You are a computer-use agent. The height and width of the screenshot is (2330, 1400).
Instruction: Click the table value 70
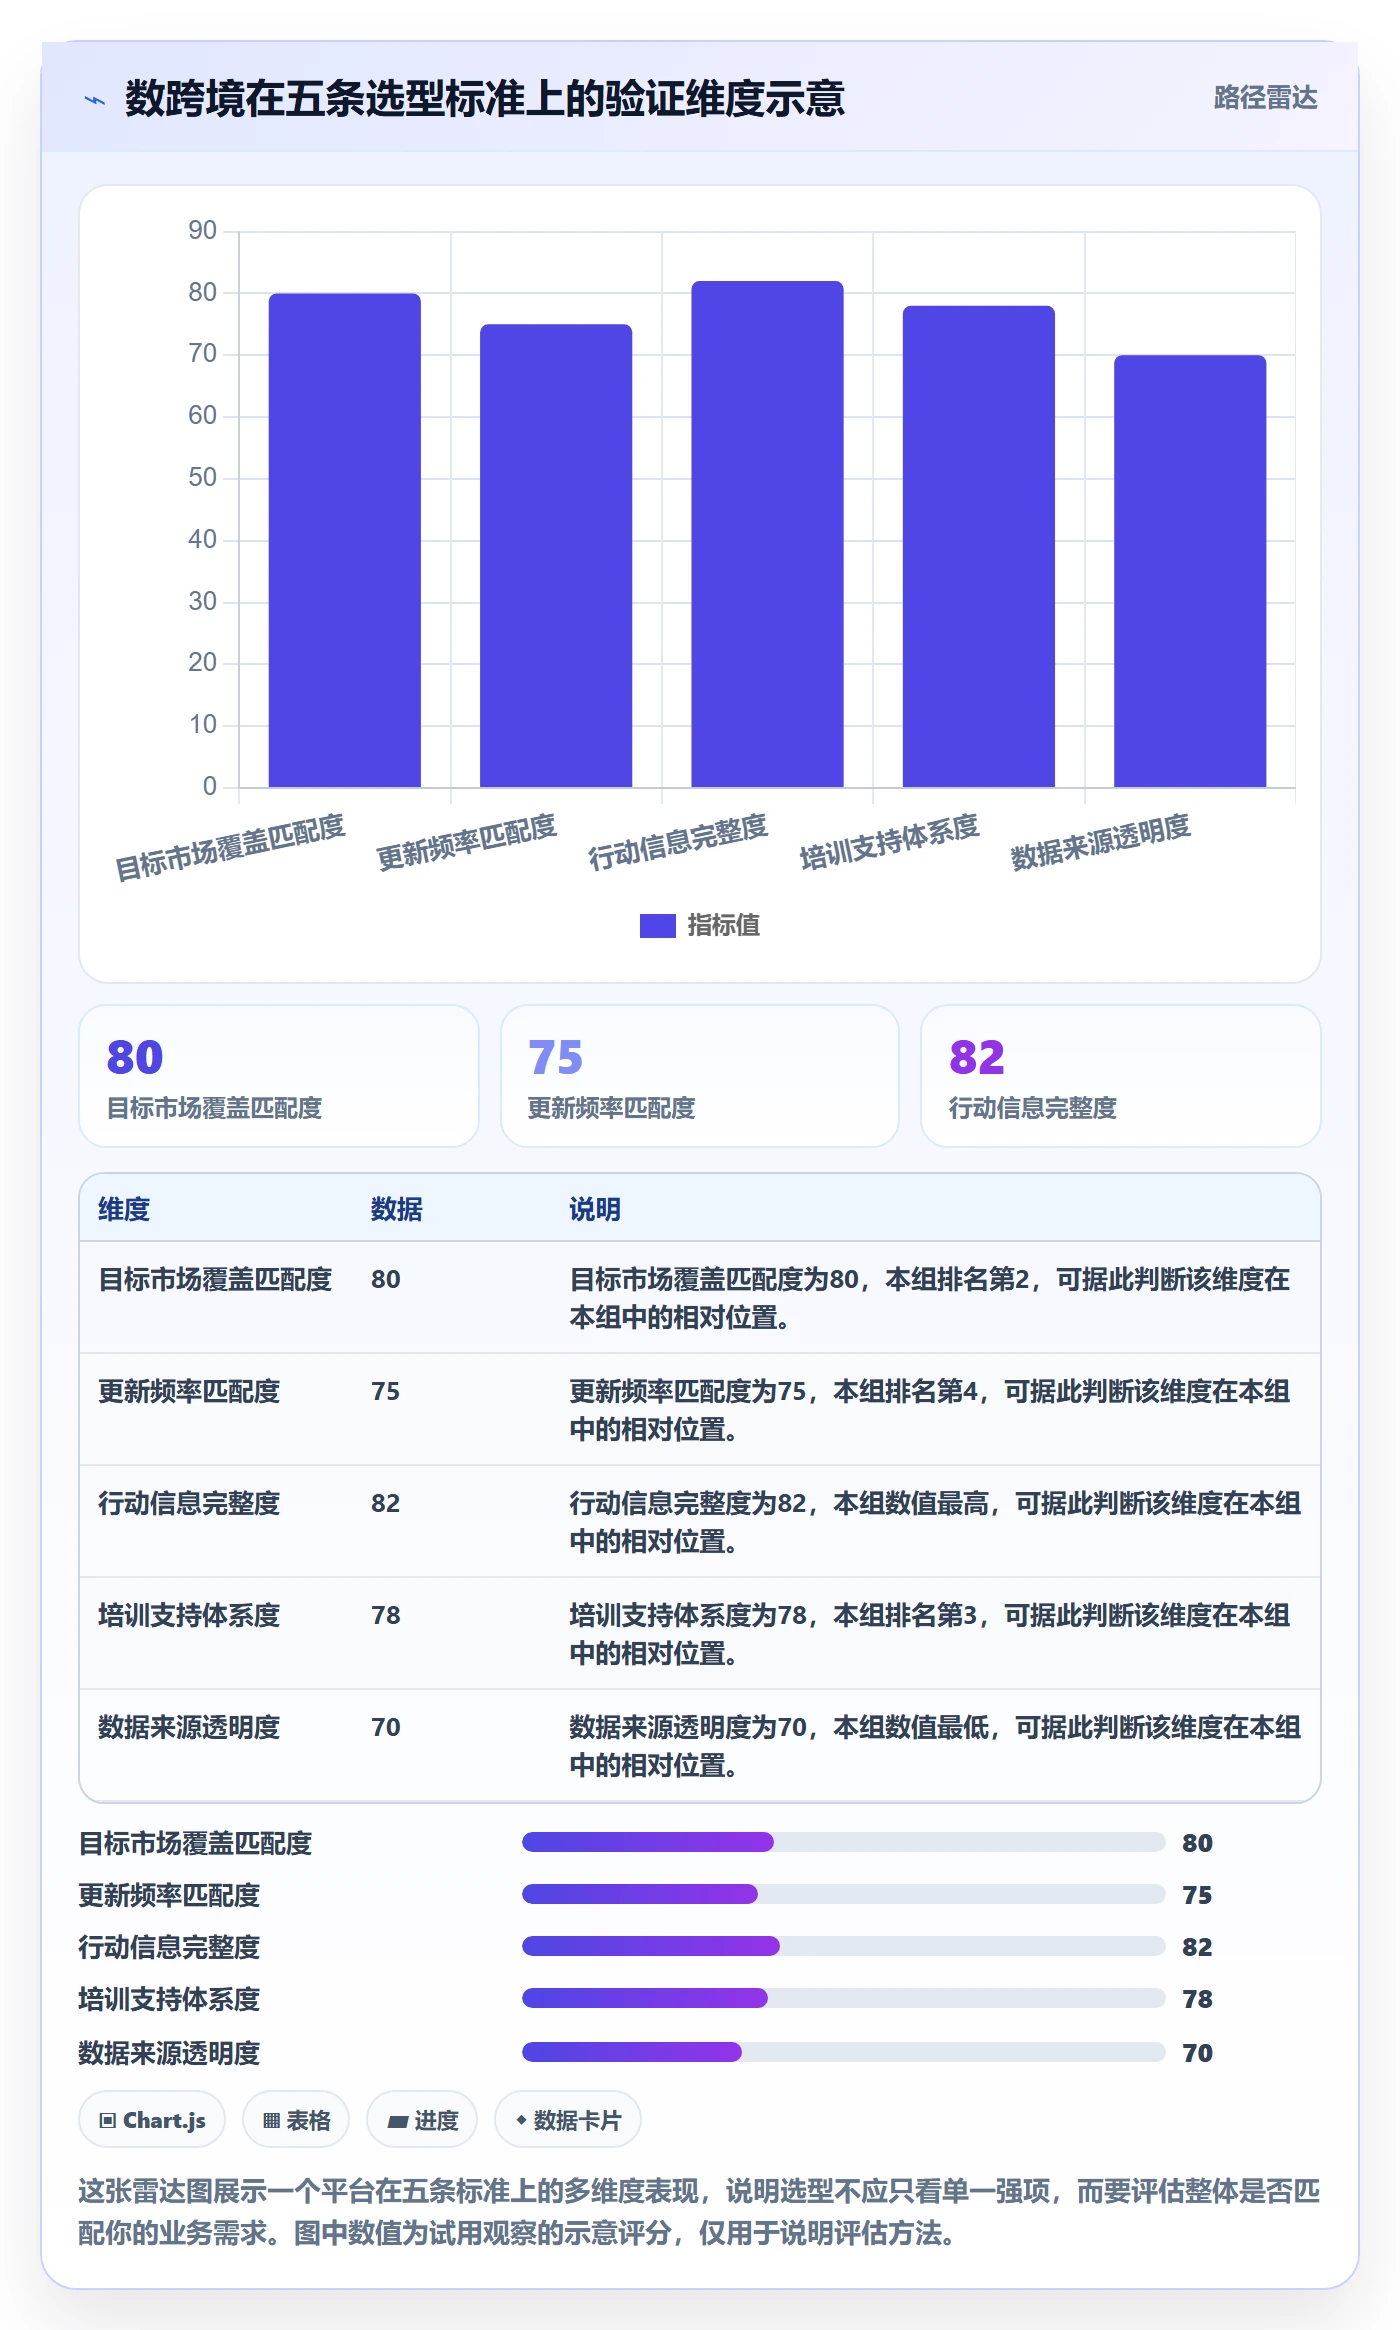coord(386,1727)
